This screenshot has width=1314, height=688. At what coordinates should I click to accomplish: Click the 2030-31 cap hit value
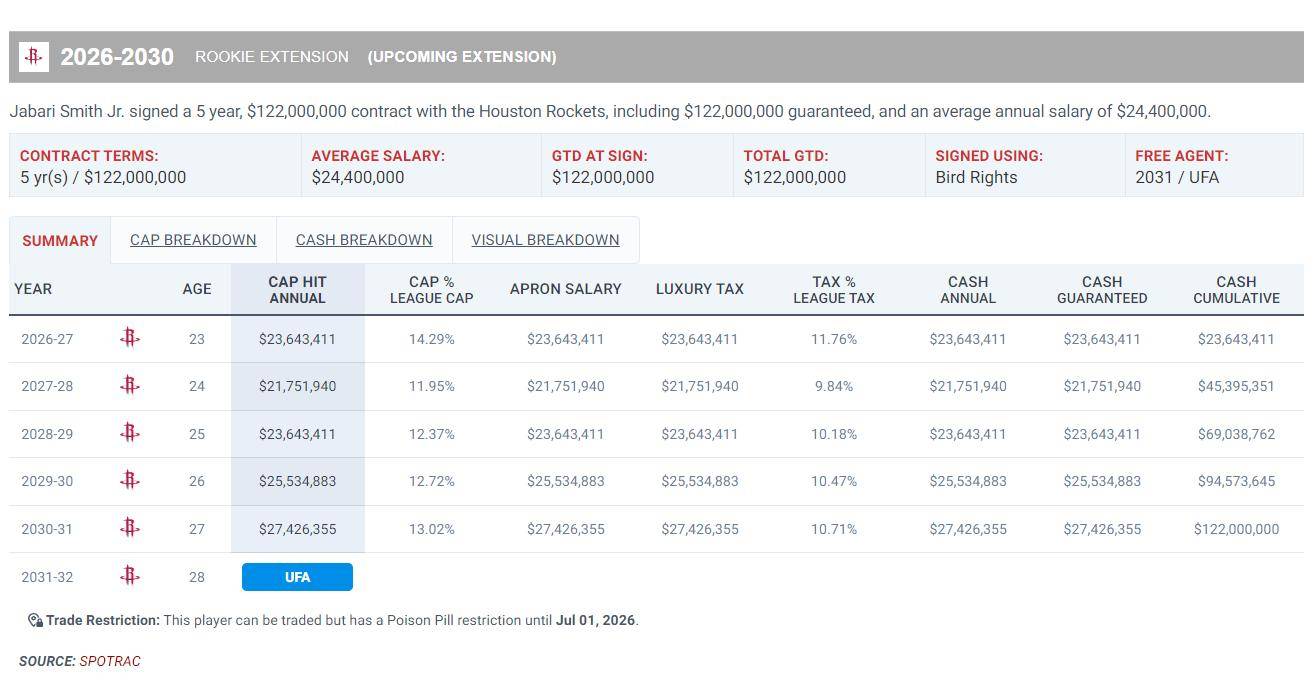pyautogui.click(x=297, y=529)
